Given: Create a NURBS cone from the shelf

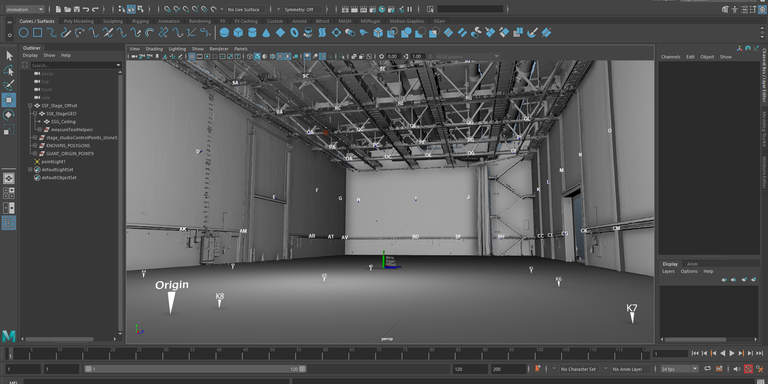Looking at the screenshot, I should pyautogui.click(x=266, y=33).
